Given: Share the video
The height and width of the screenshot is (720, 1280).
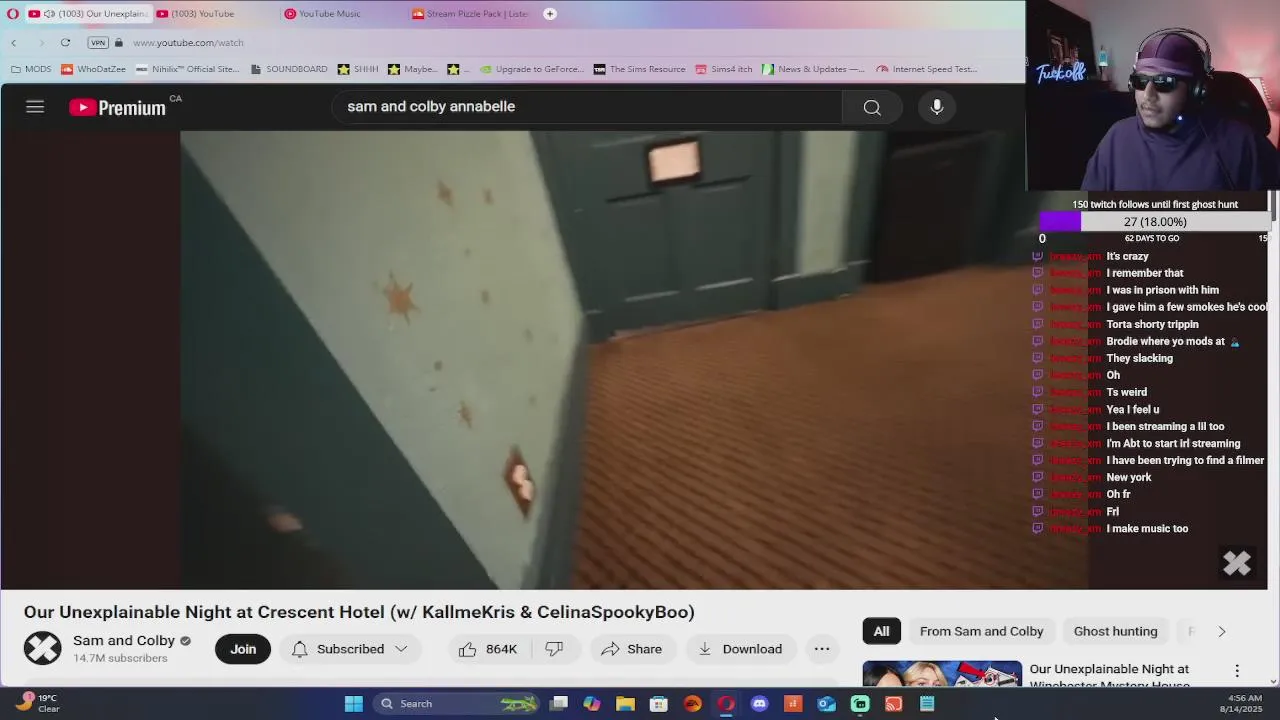Looking at the screenshot, I should tap(632, 649).
